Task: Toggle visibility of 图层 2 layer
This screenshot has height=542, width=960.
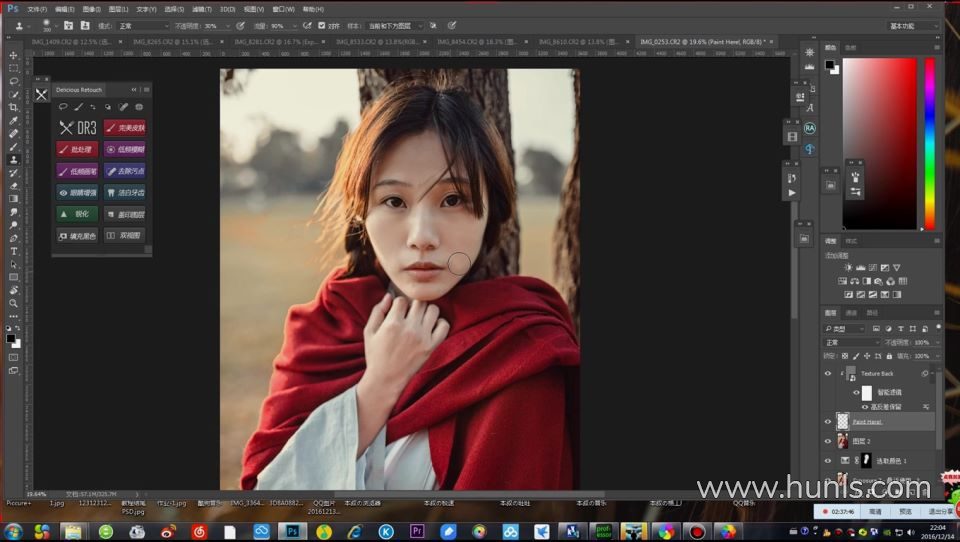Action: coord(827,441)
